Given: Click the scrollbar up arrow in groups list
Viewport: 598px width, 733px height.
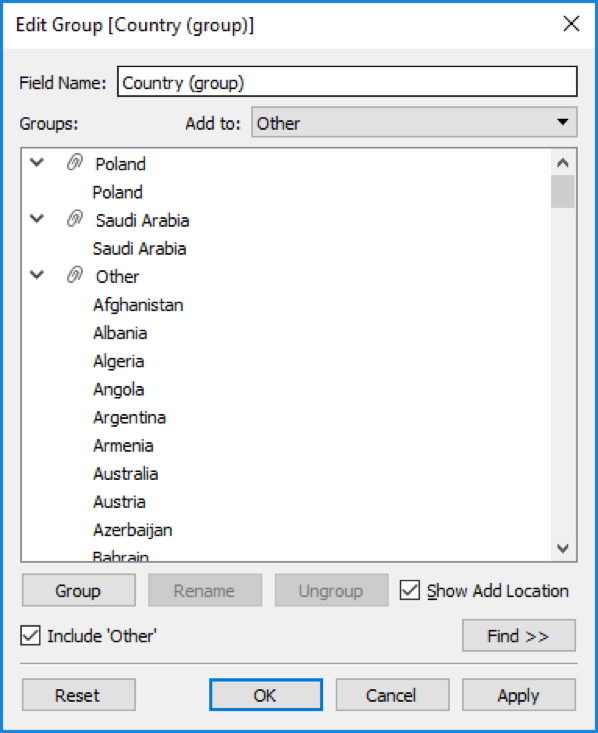Looking at the screenshot, I should (563, 163).
